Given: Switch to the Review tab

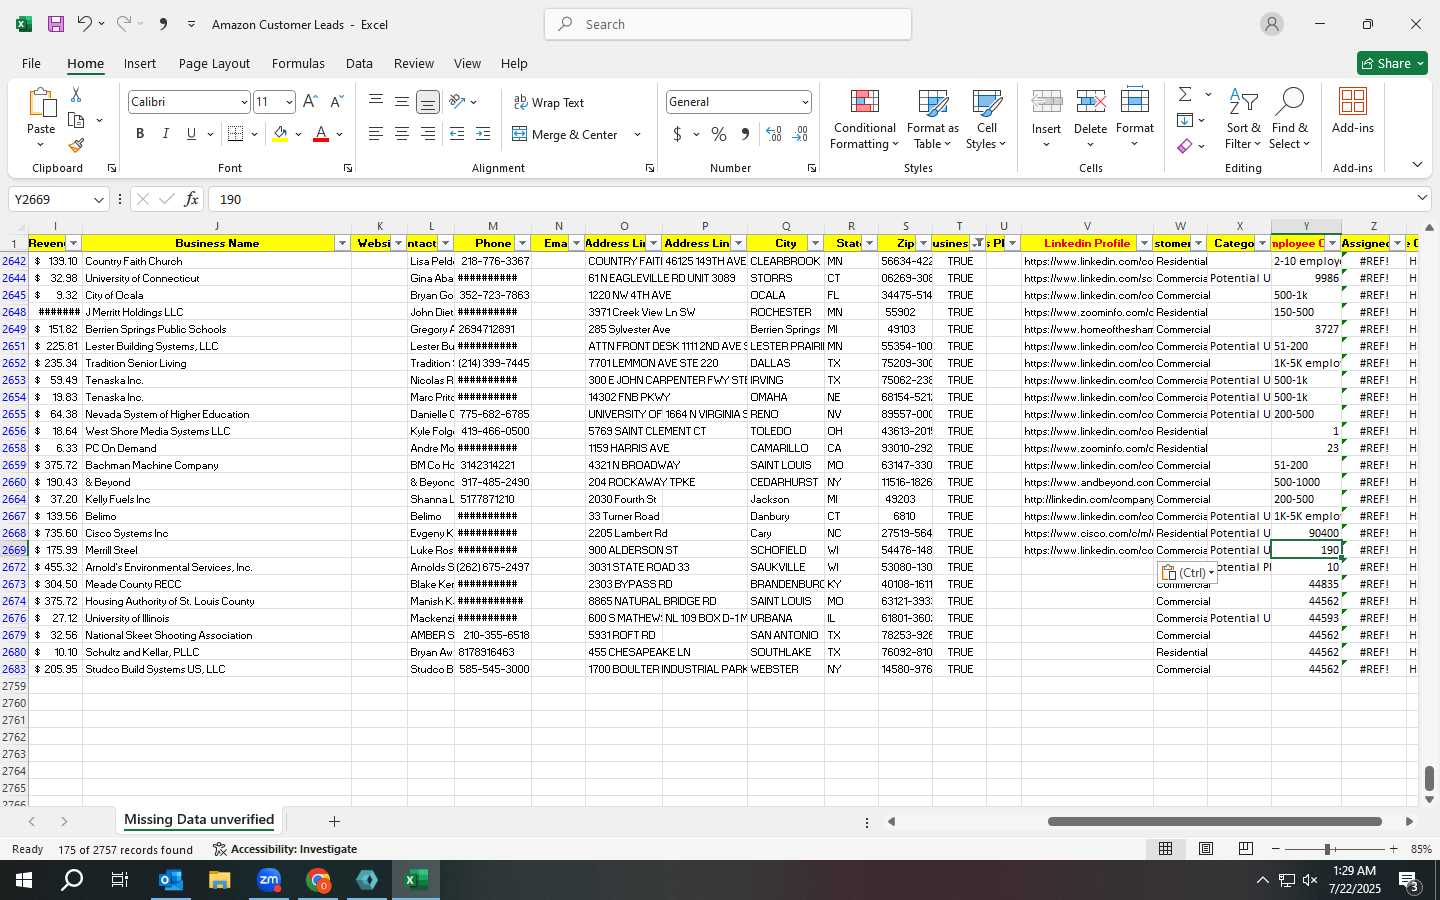Looking at the screenshot, I should (413, 63).
